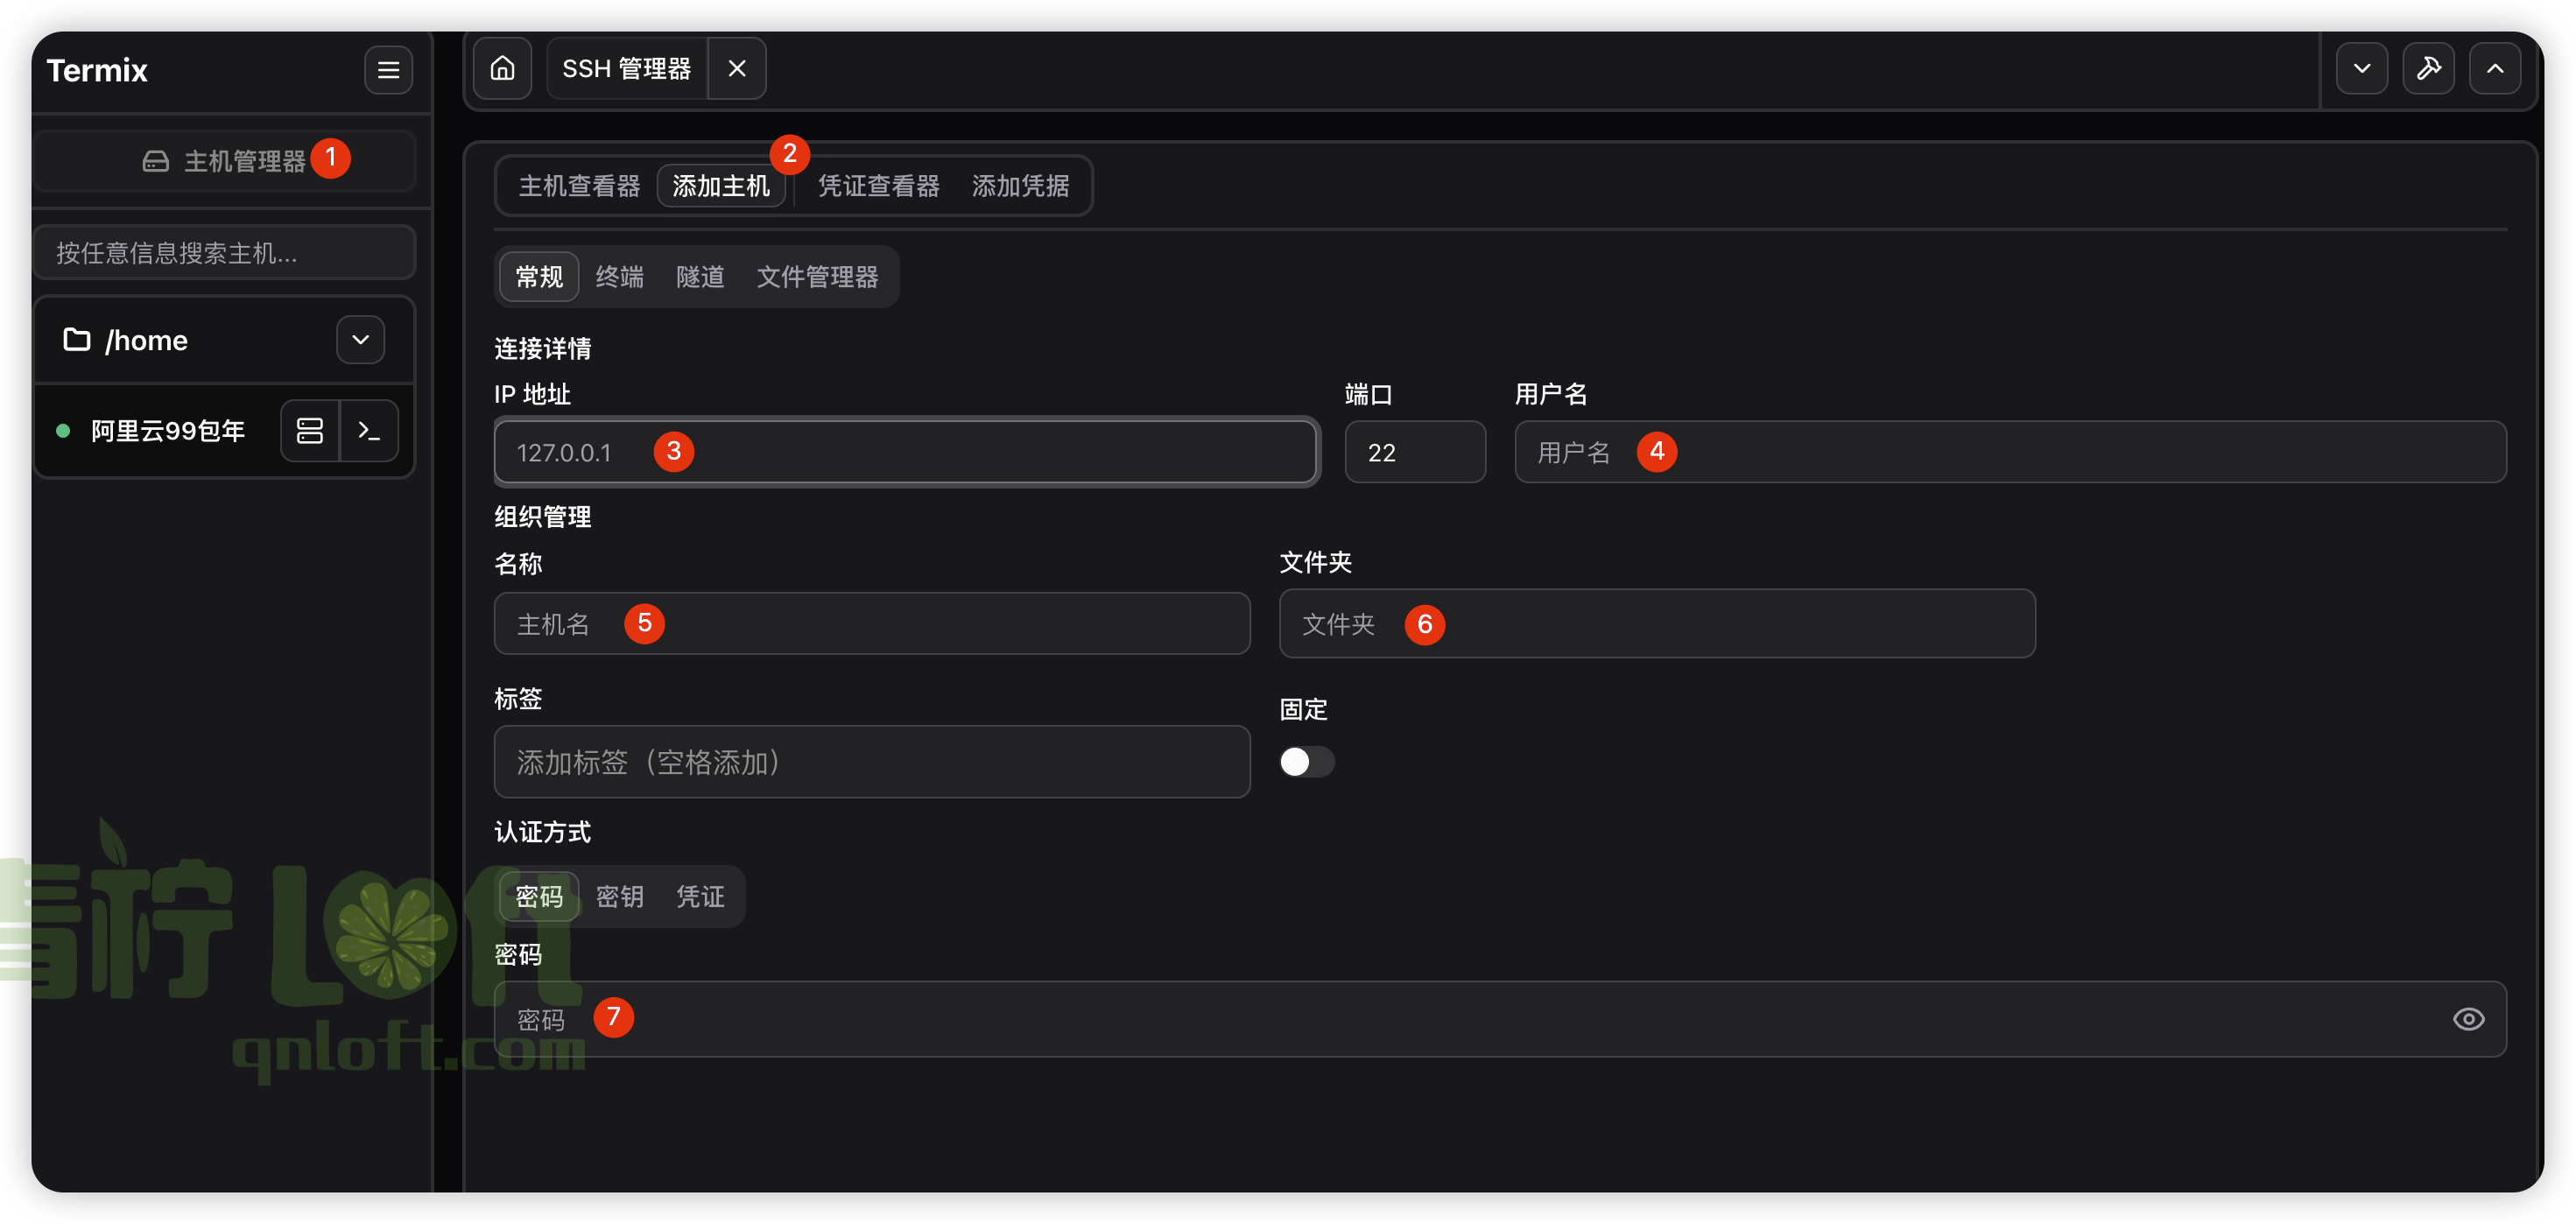The width and height of the screenshot is (2576, 1224).
Task: Open the 添加凭据 tab
Action: click(x=1020, y=186)
